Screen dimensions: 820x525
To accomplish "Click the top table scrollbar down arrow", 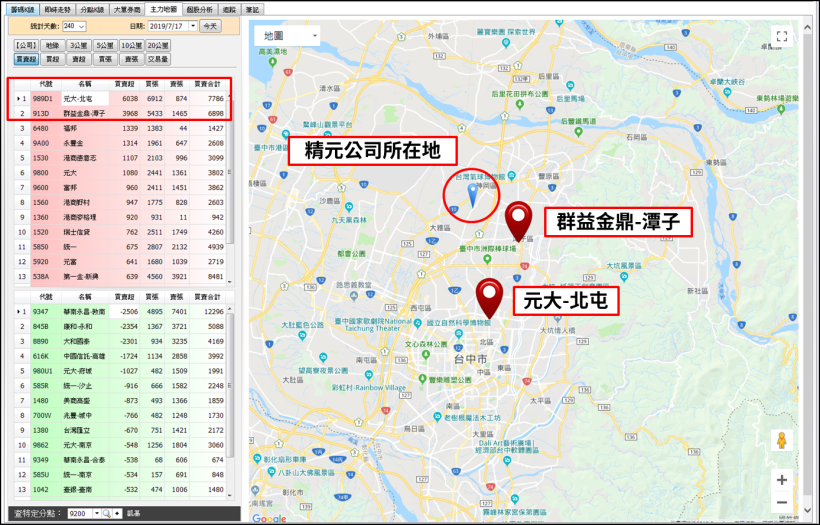I will (x=230, y=282).
